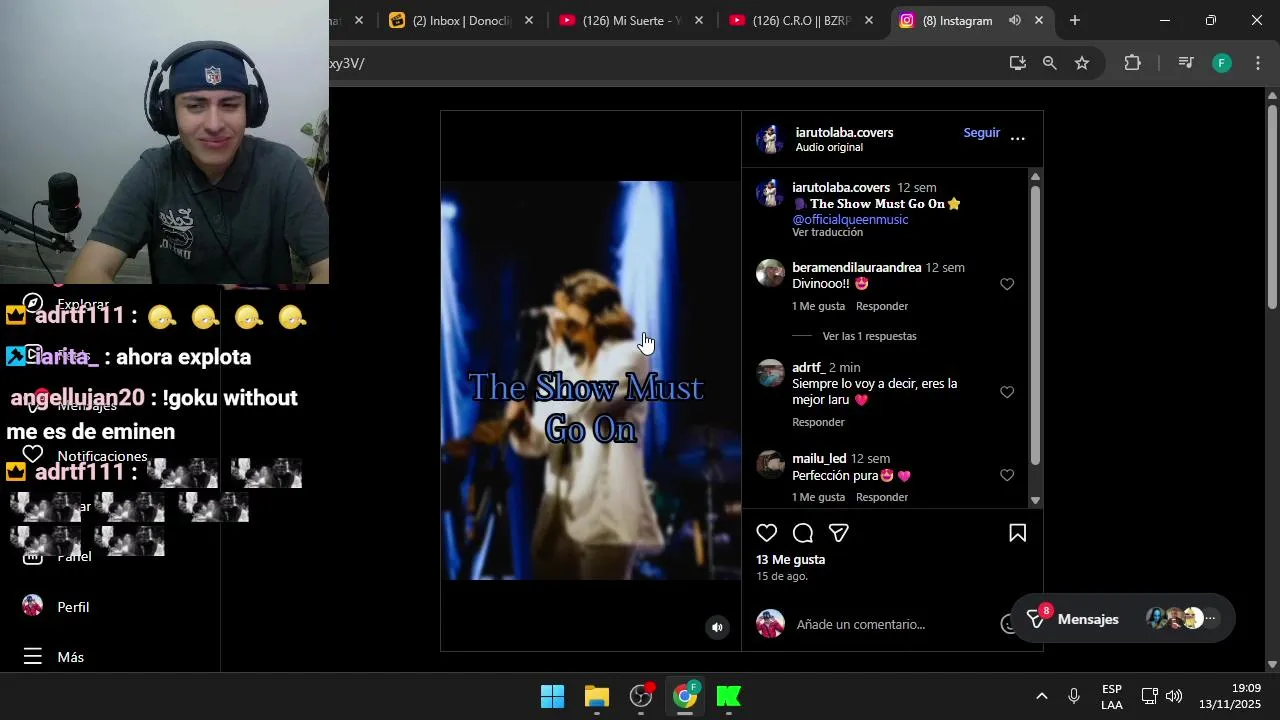Show hidden system tray icons
This screenshot has width=1280, height=720.
coord(1041,696)
